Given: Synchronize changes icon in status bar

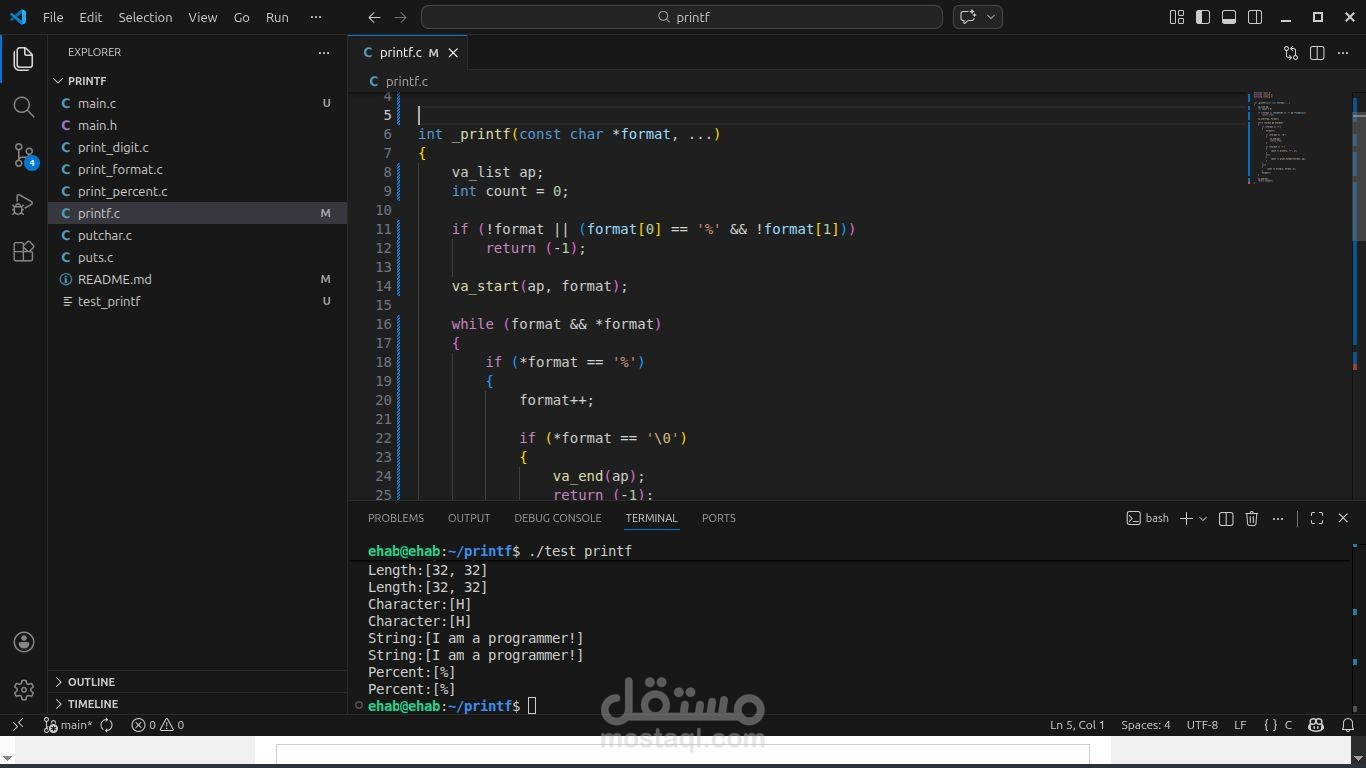Looking at the screenshot, I should pyautogui.click(x=106, y=725).
